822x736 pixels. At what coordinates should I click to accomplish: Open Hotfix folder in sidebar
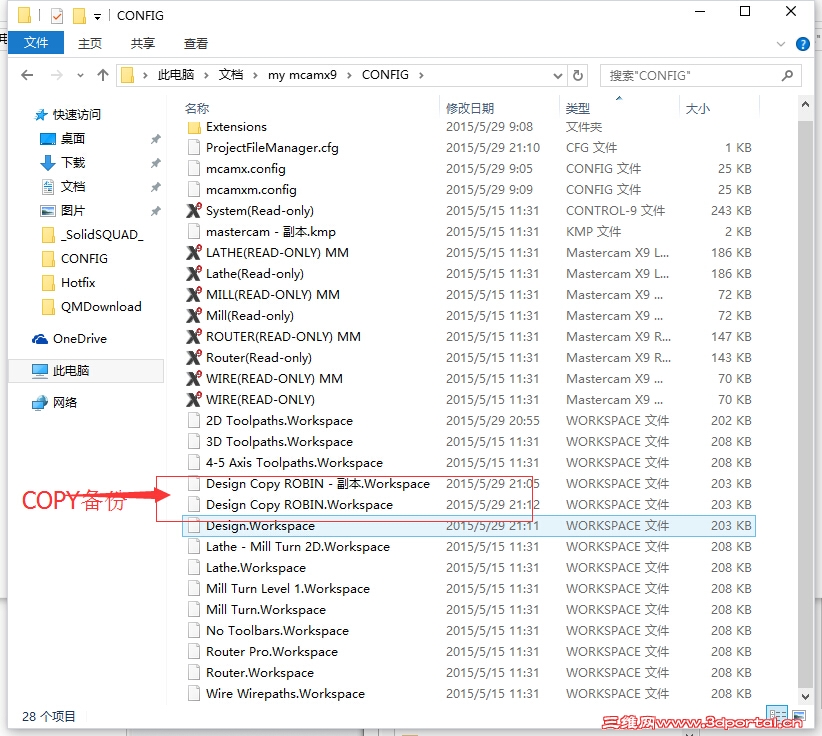tap(78, 283)
